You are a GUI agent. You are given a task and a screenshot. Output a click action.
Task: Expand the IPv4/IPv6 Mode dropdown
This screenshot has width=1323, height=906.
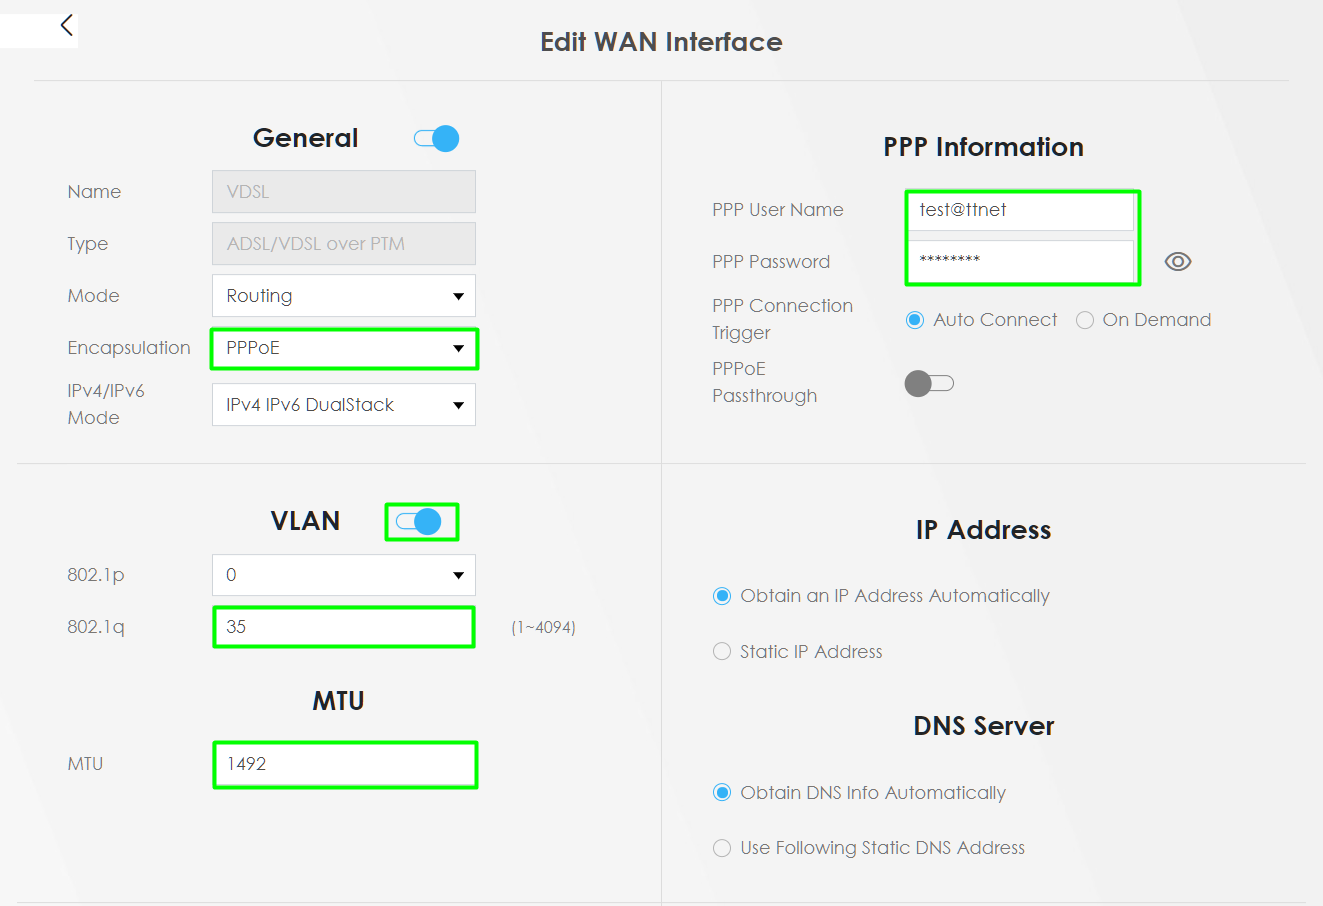point(344,405)
